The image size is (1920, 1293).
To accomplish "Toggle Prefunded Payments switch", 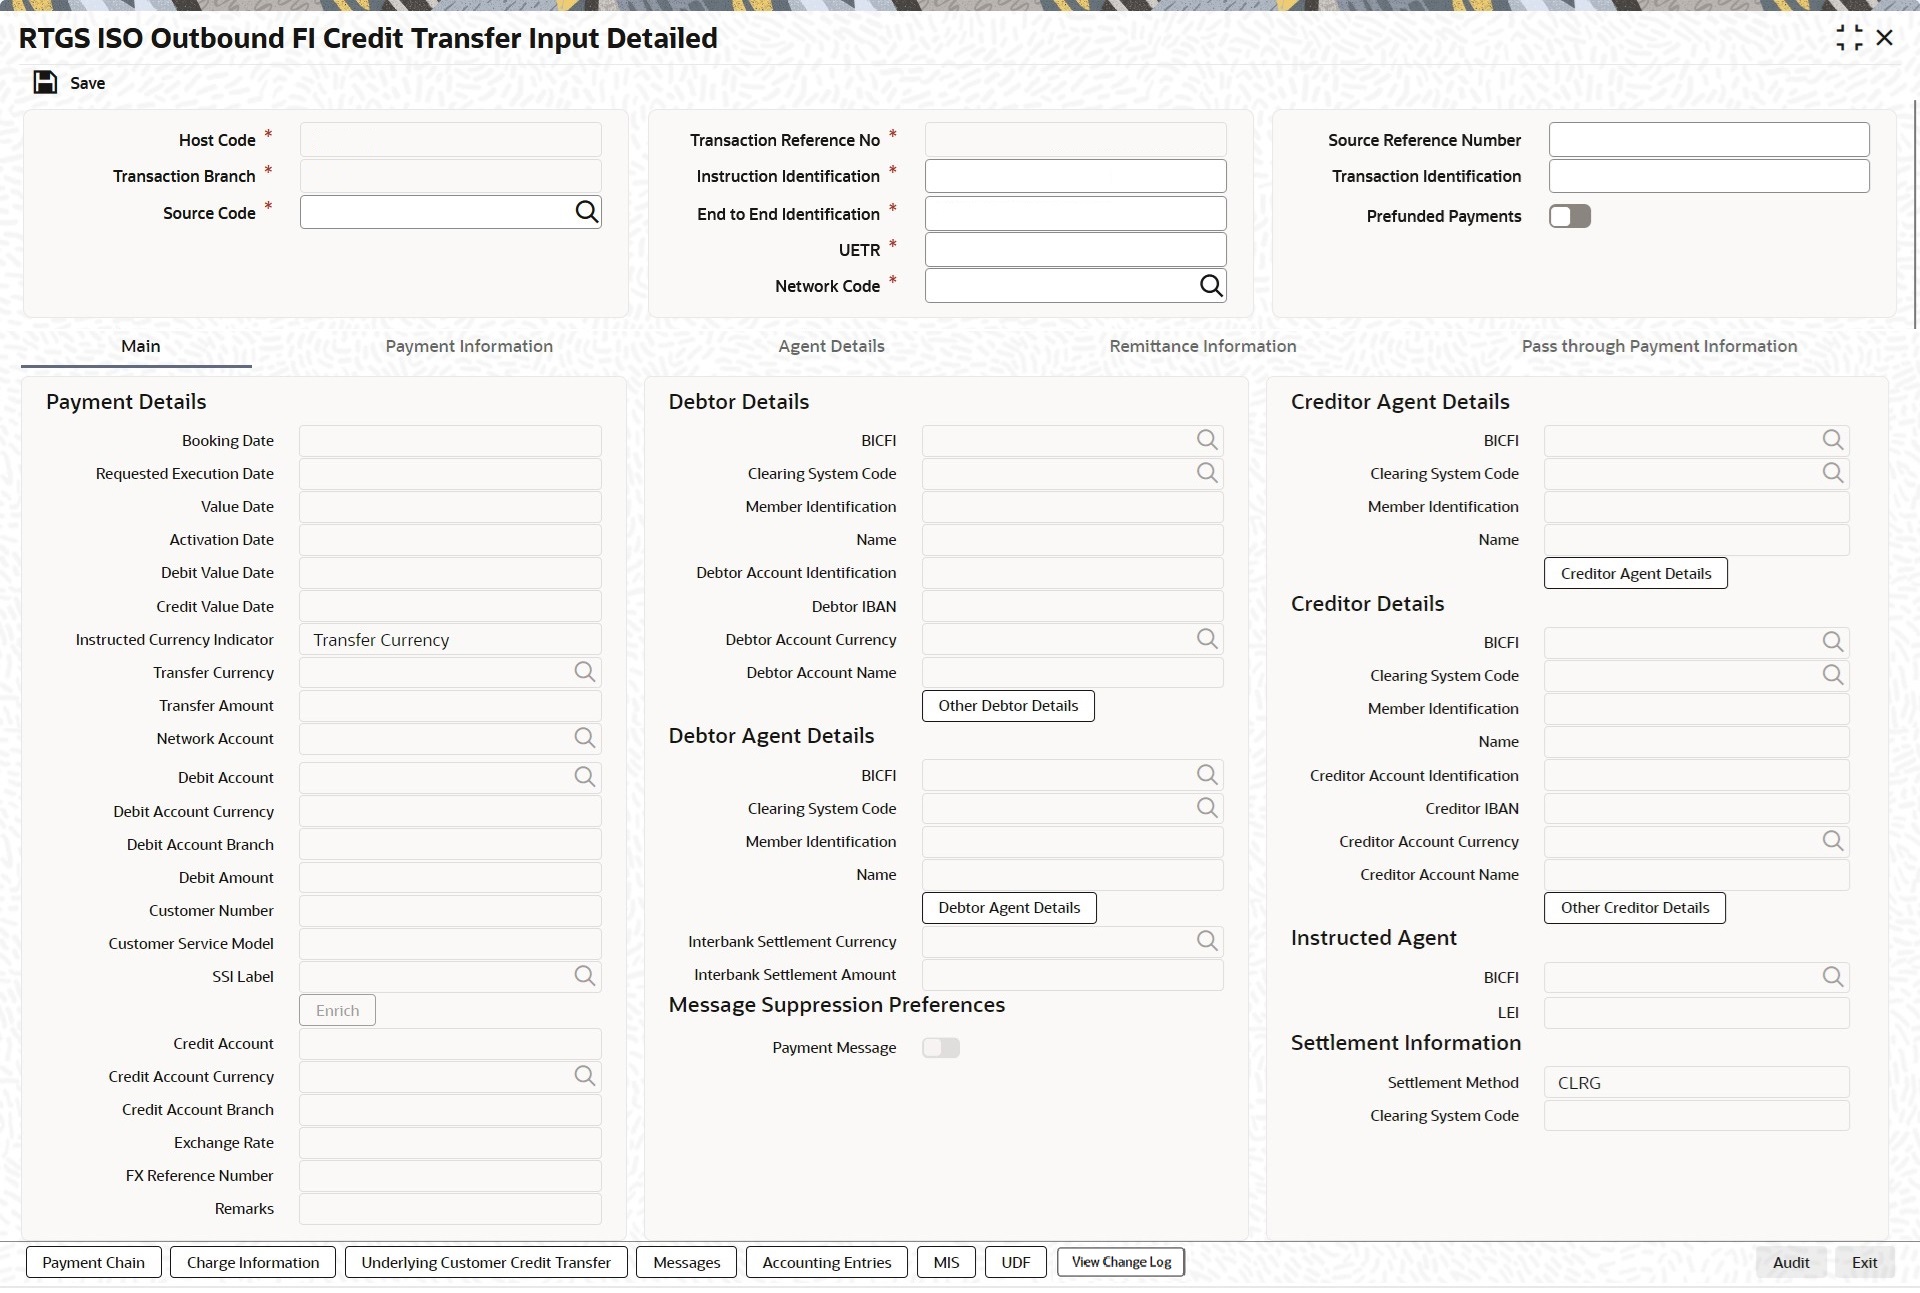I will pos(1569,216).
